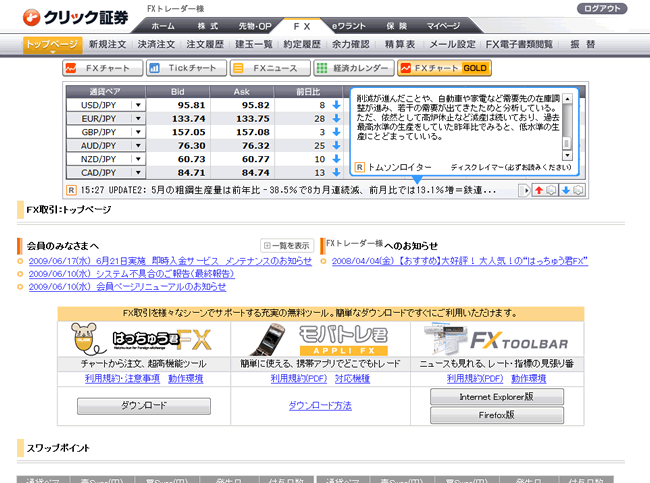
Task: Open 6月21日実施 即時入金サービス notice link
Action: (x=170, y=261)
